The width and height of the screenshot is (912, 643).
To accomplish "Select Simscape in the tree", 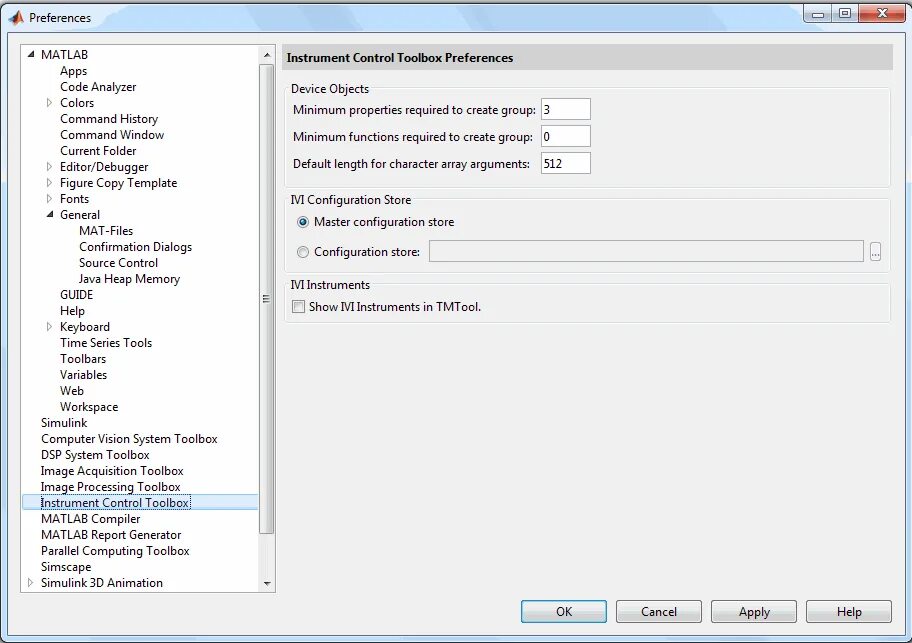I will (x=66, y=566).
